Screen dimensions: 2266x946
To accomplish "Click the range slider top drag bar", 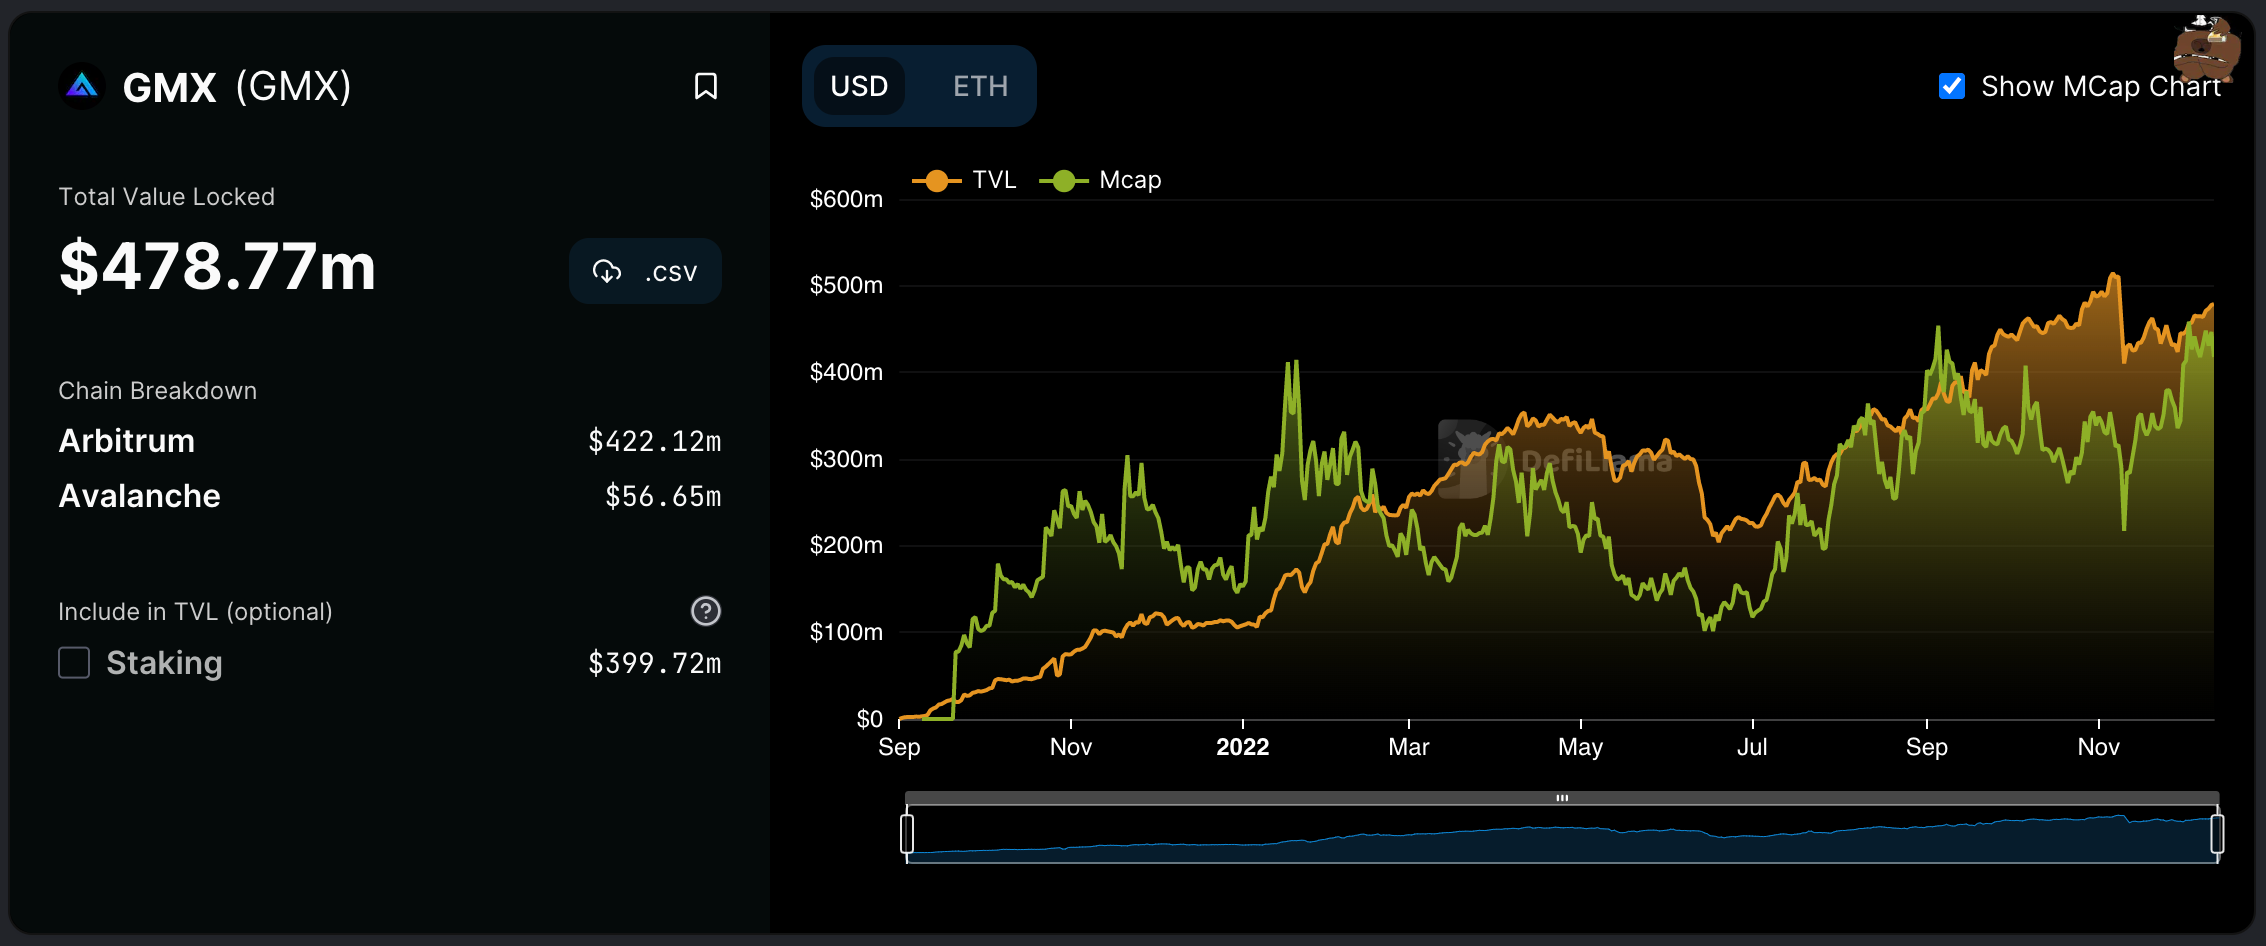I will [1562, 798].
